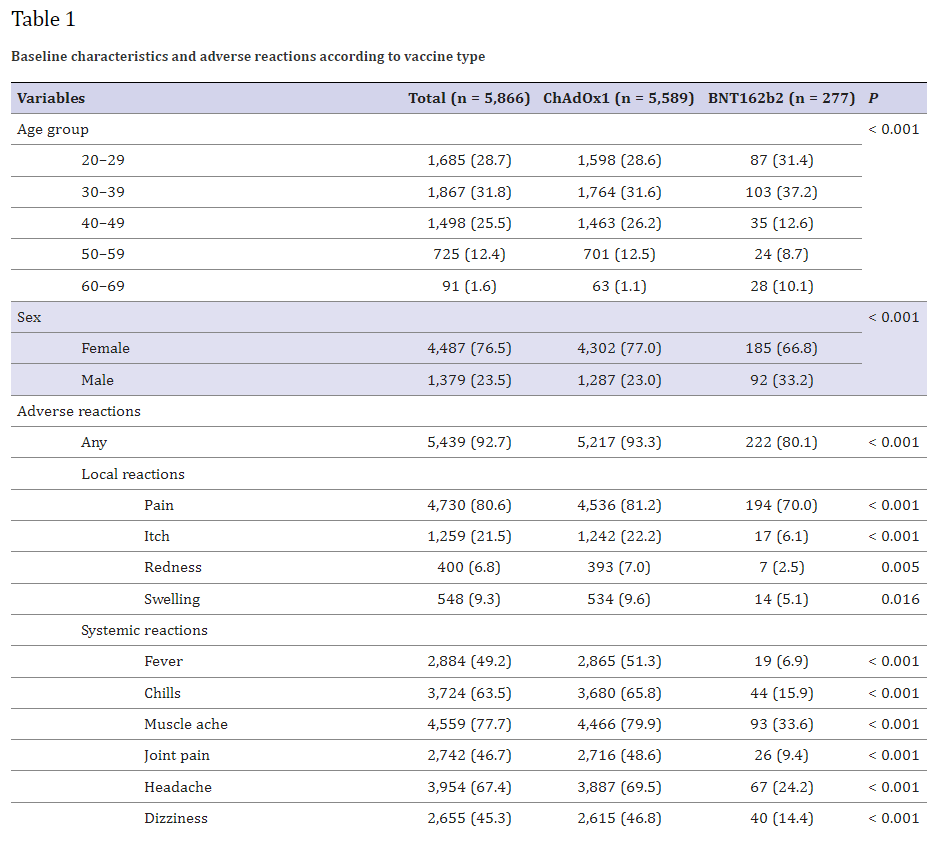The width and height of the screenshot is (939, 841).
Task: Select BNT162b2 value '26 (9.4)'
Action: pos(782,756)
